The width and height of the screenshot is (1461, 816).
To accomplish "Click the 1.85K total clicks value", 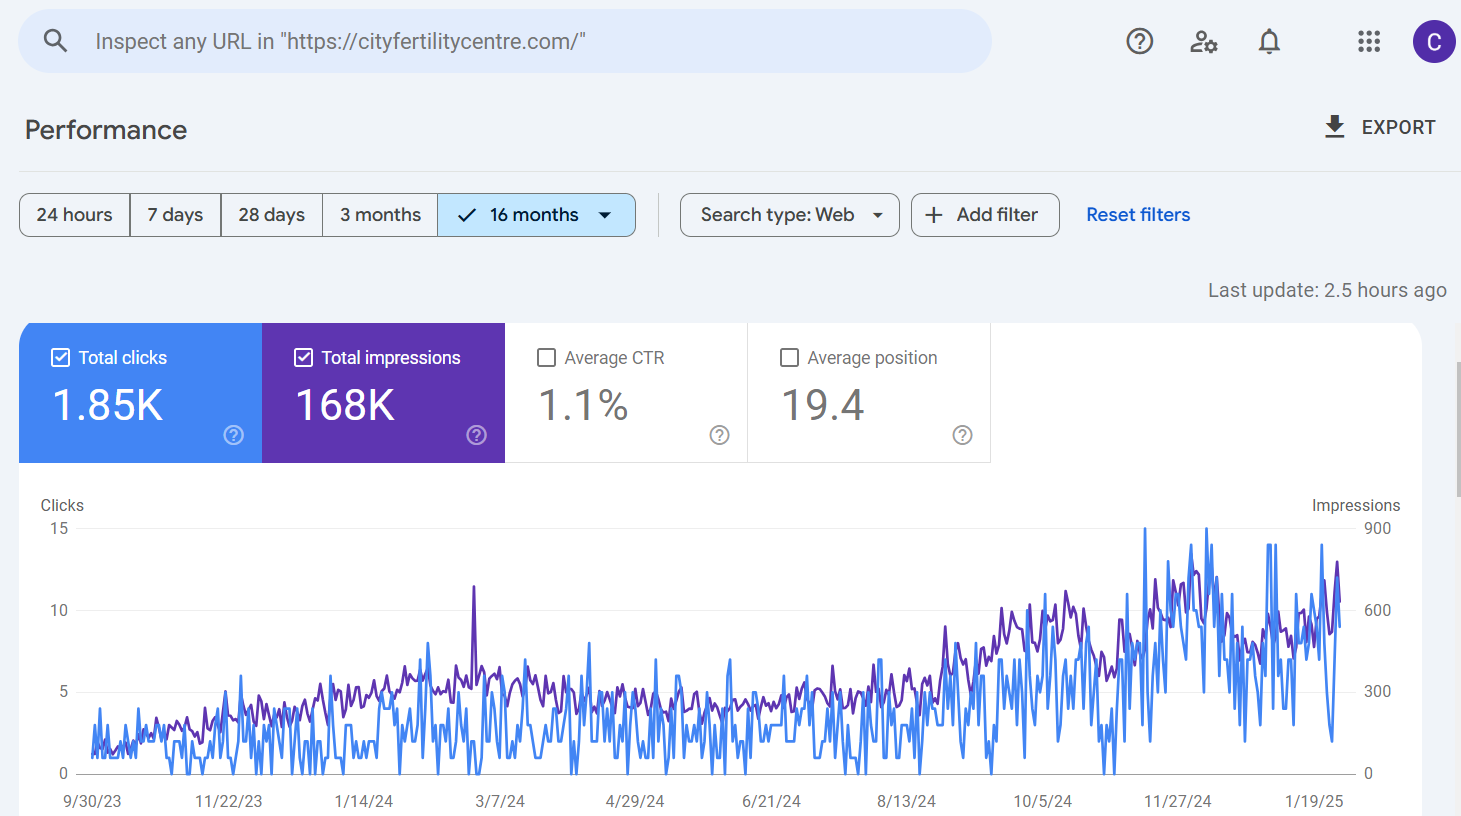I will [108, 405].
